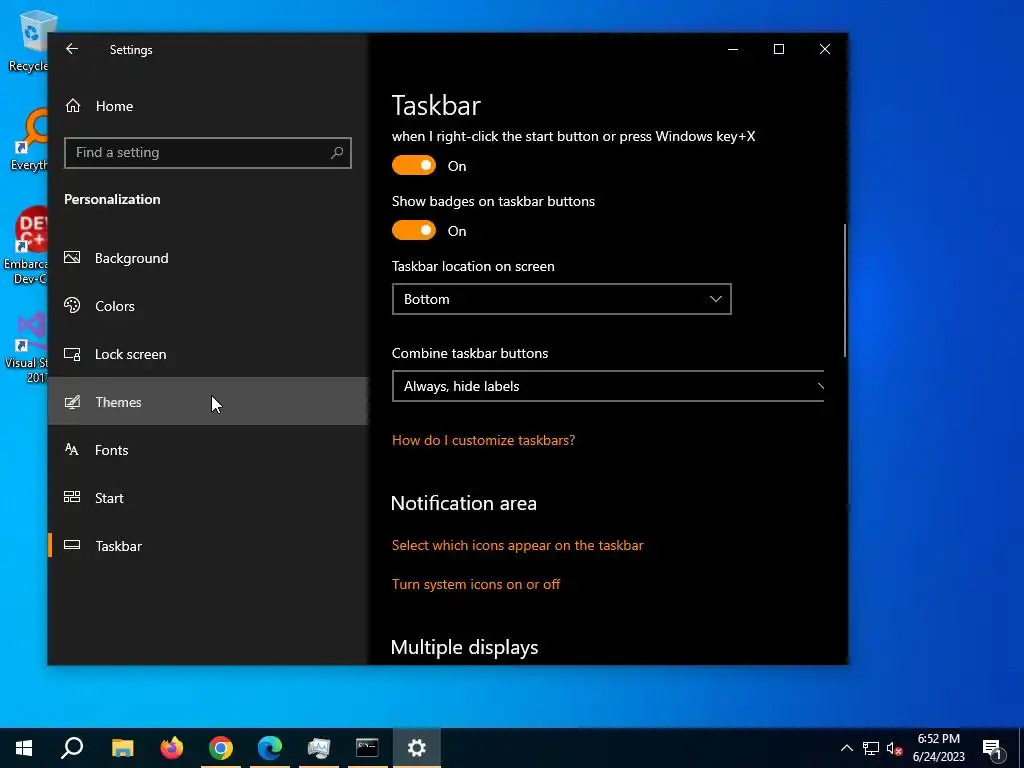
Task: Launch Microsoft Edge from the taskbar
Action: click(270, 748)
